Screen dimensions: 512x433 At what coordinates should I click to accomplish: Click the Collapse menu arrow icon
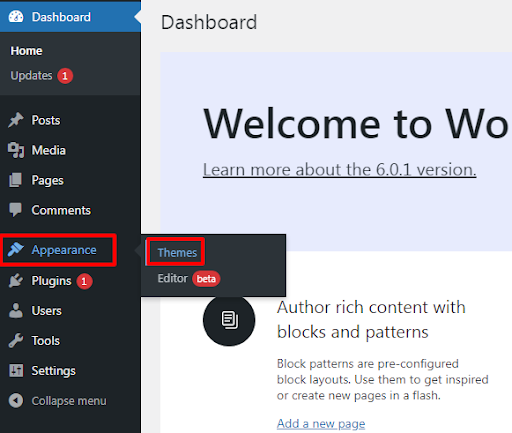click(x=16, y=401)
